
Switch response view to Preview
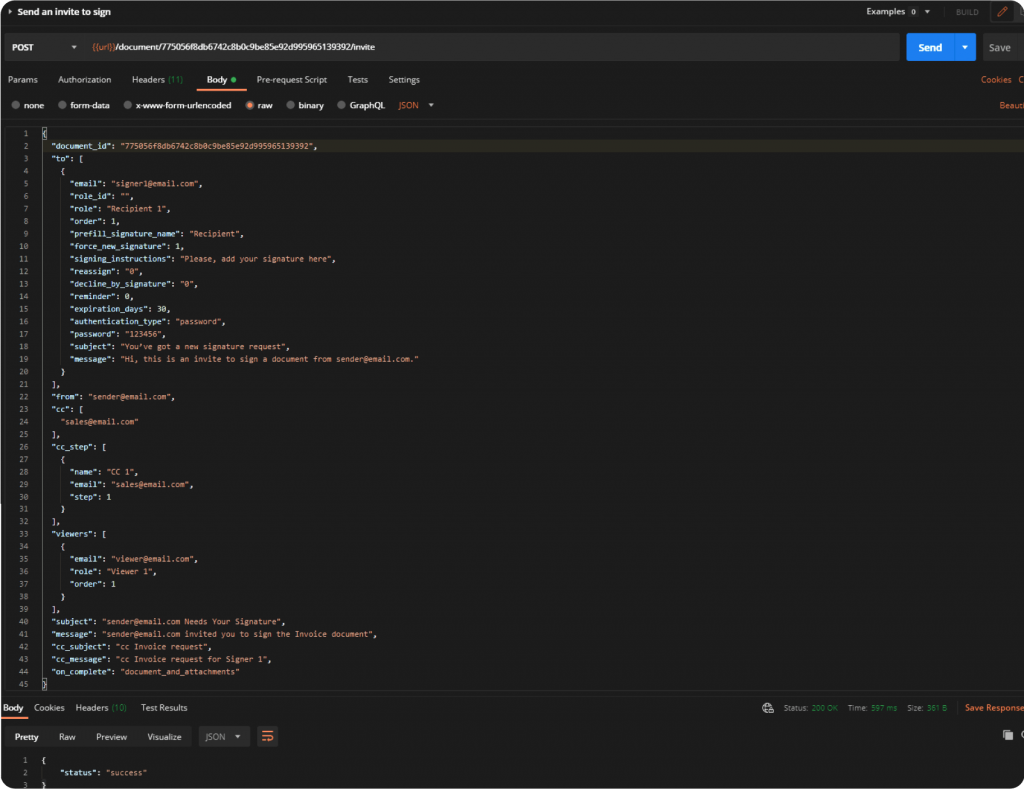pyautogui.click(x=111, y=737)
